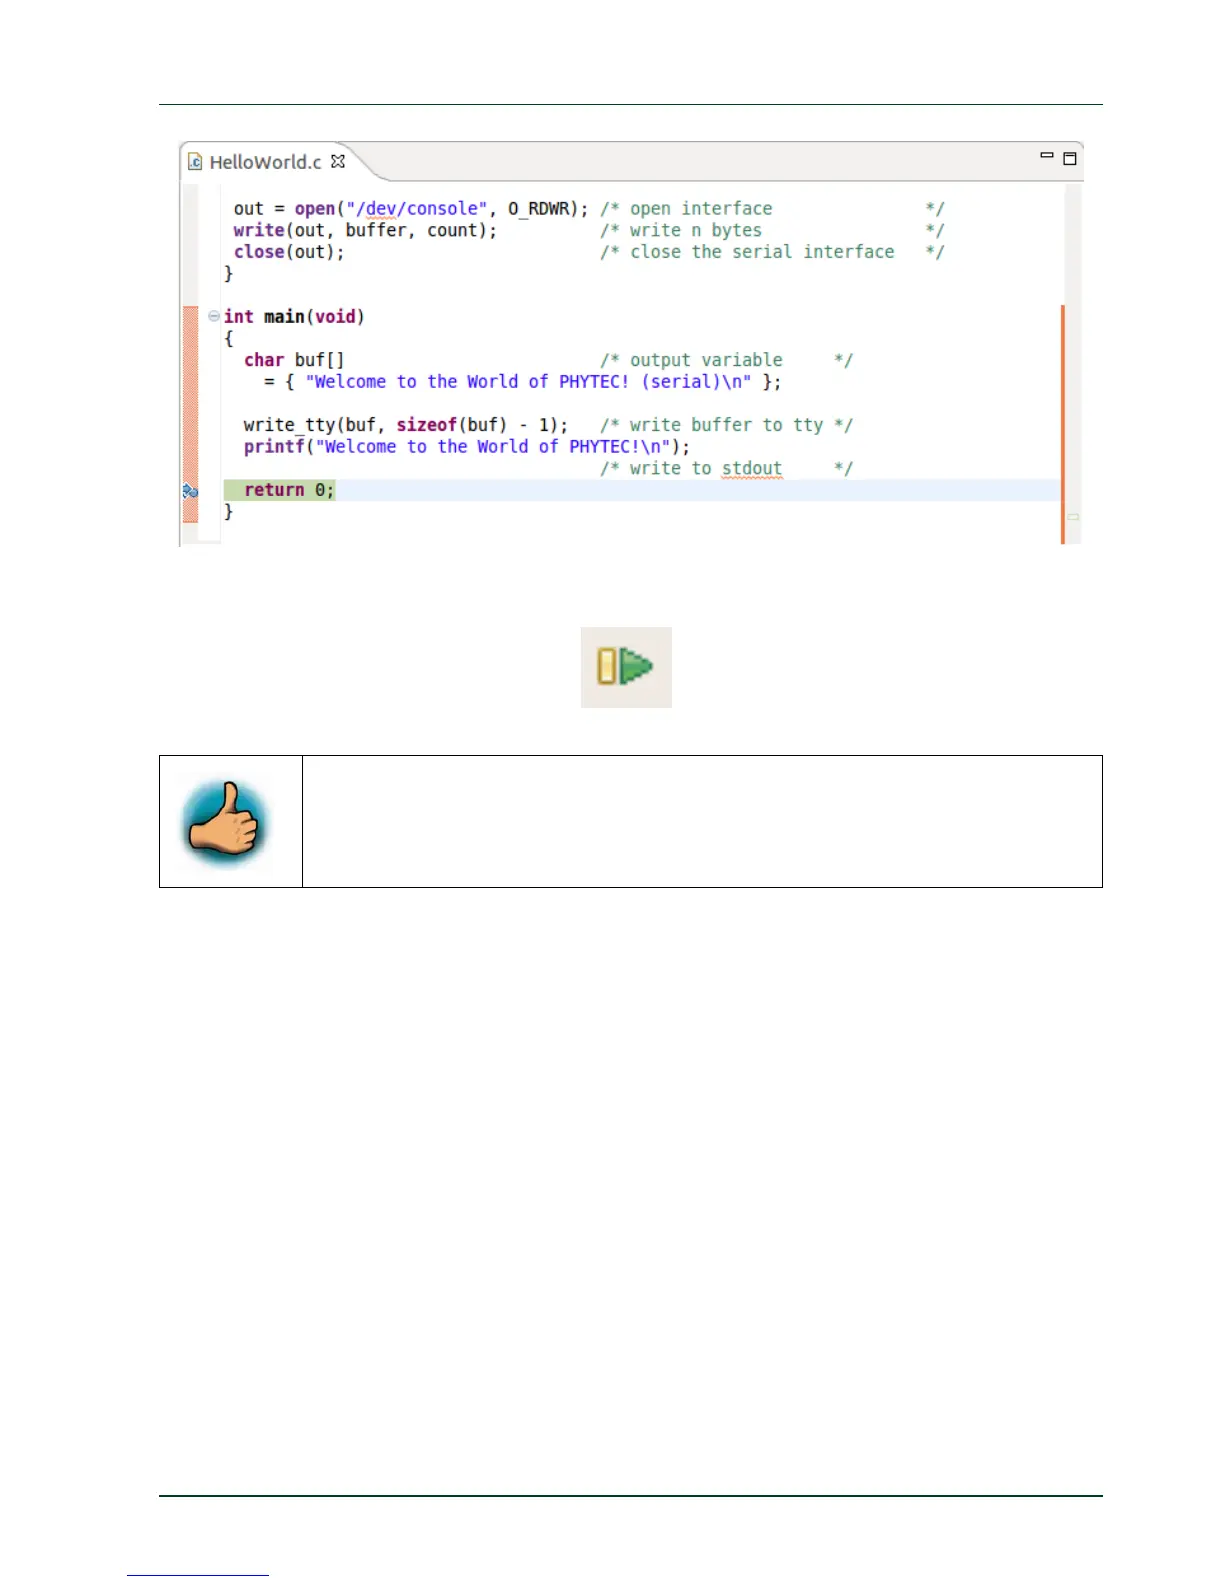Click the '/* write buffer to tty */' comment
This screenshot has width=1224, height=1584.
(726, 425)
